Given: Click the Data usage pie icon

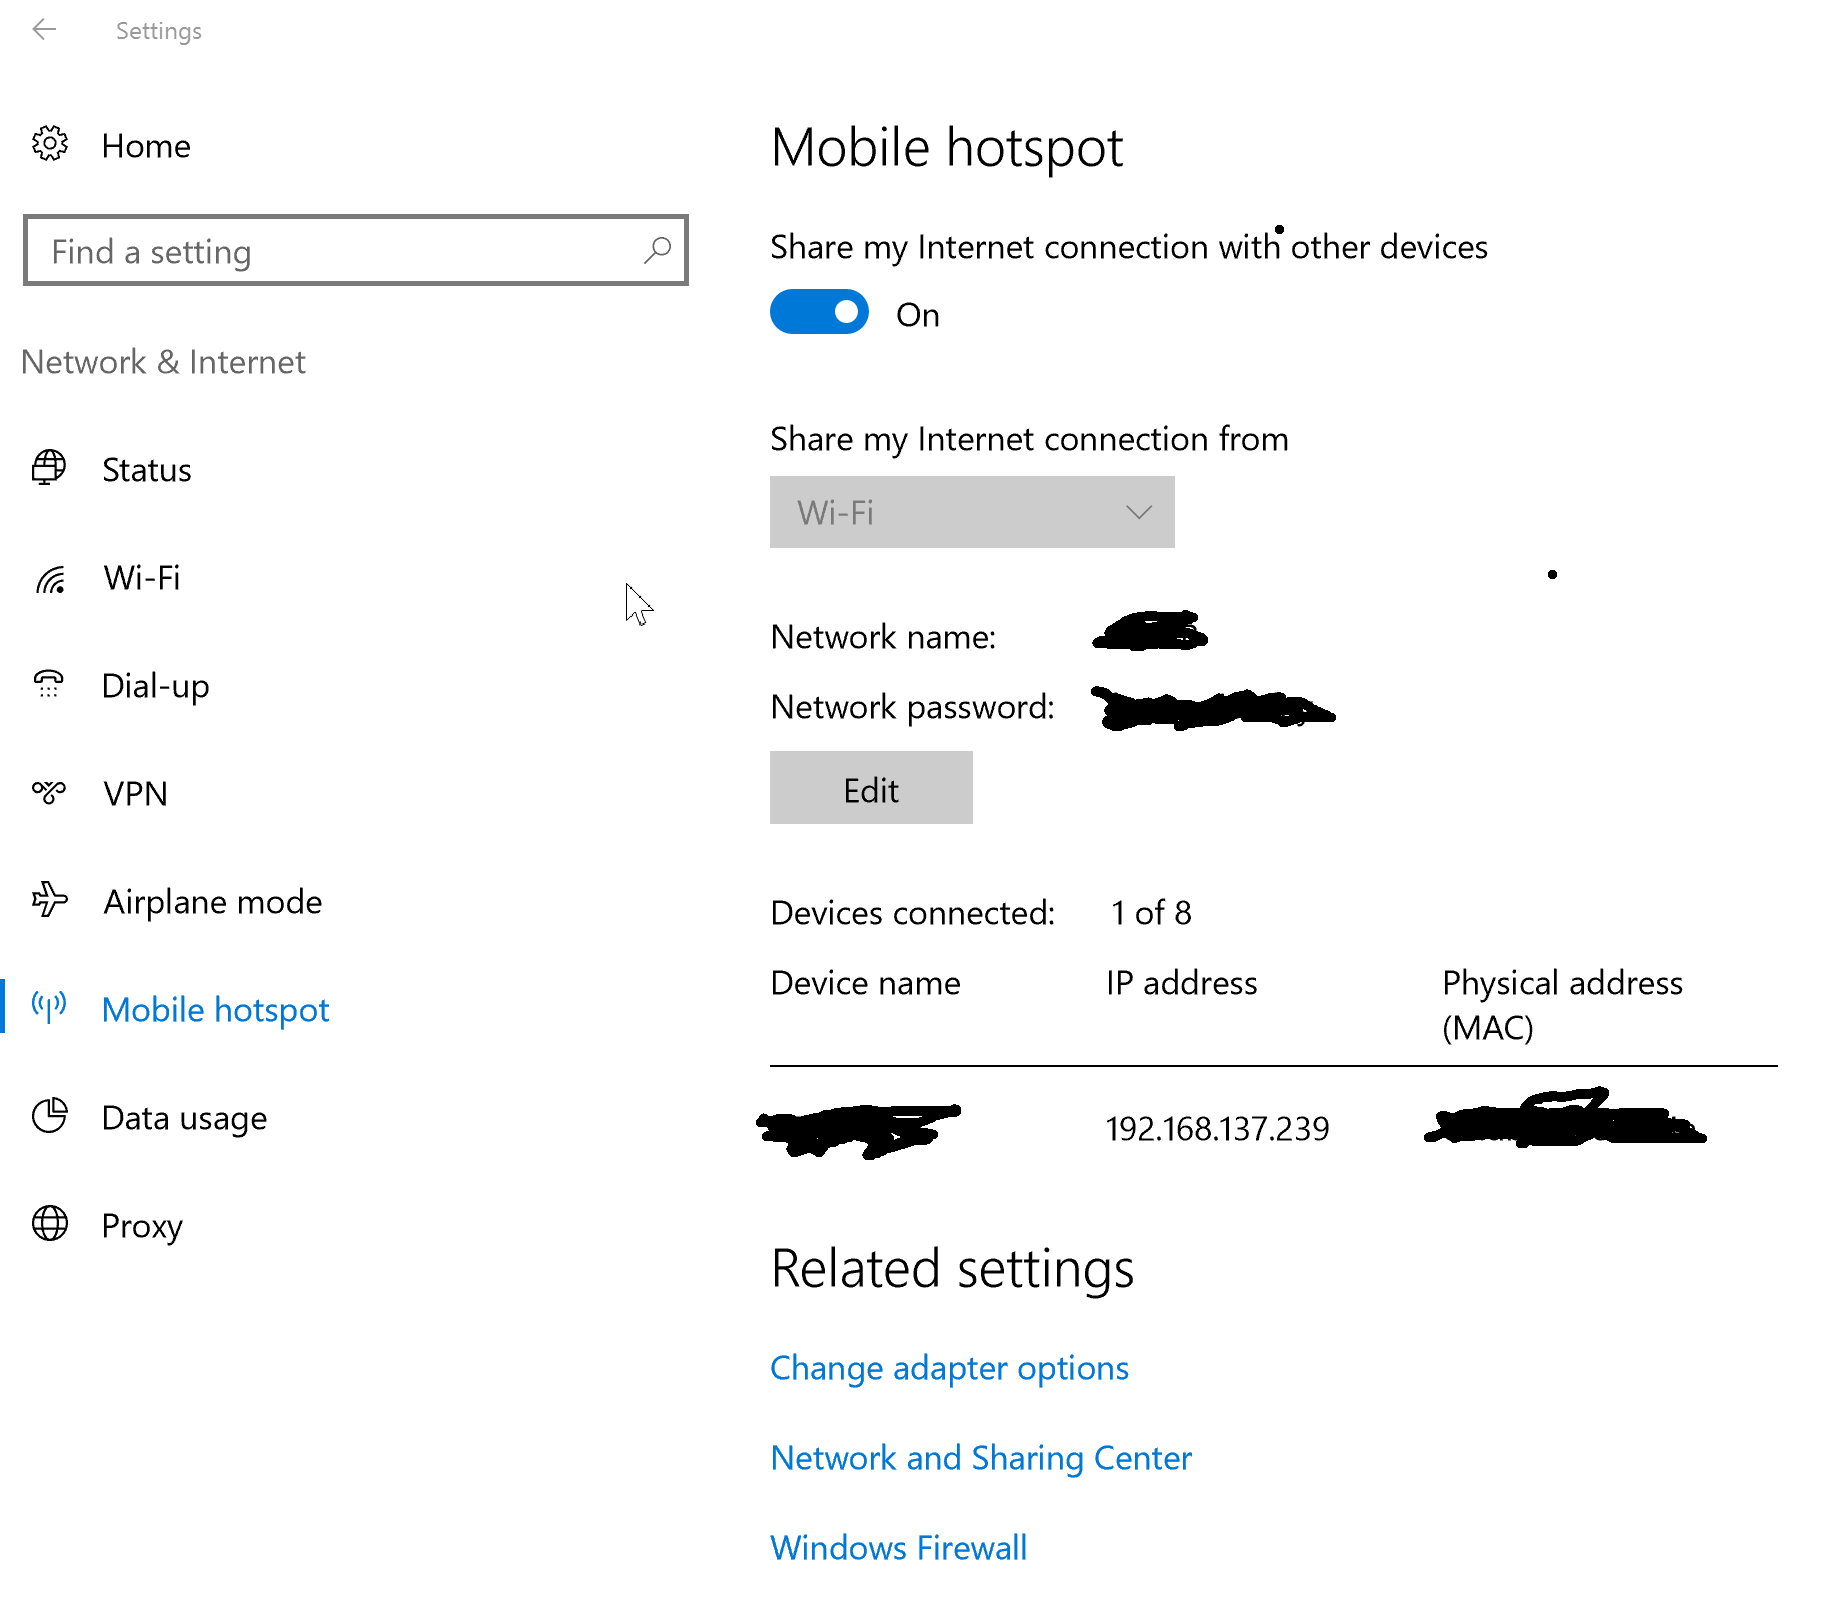Looking at the screenshot, I should coord(49,1116).
